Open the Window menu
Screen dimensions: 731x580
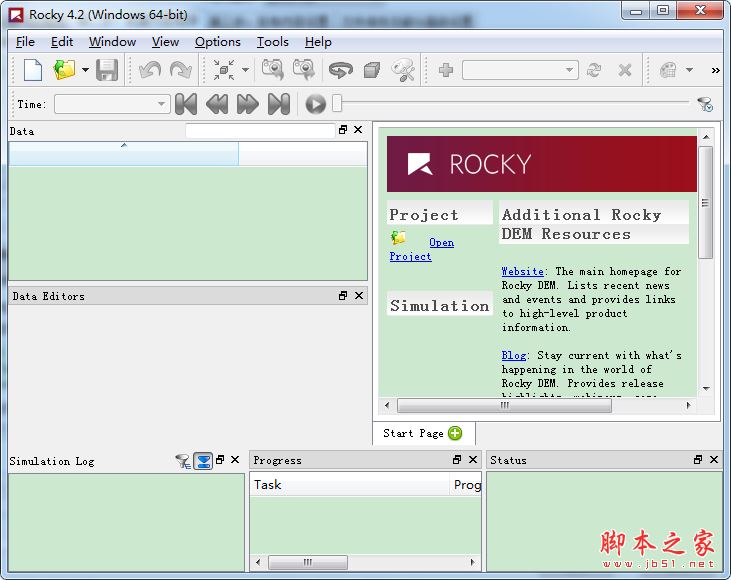click(x=112, y=42)
